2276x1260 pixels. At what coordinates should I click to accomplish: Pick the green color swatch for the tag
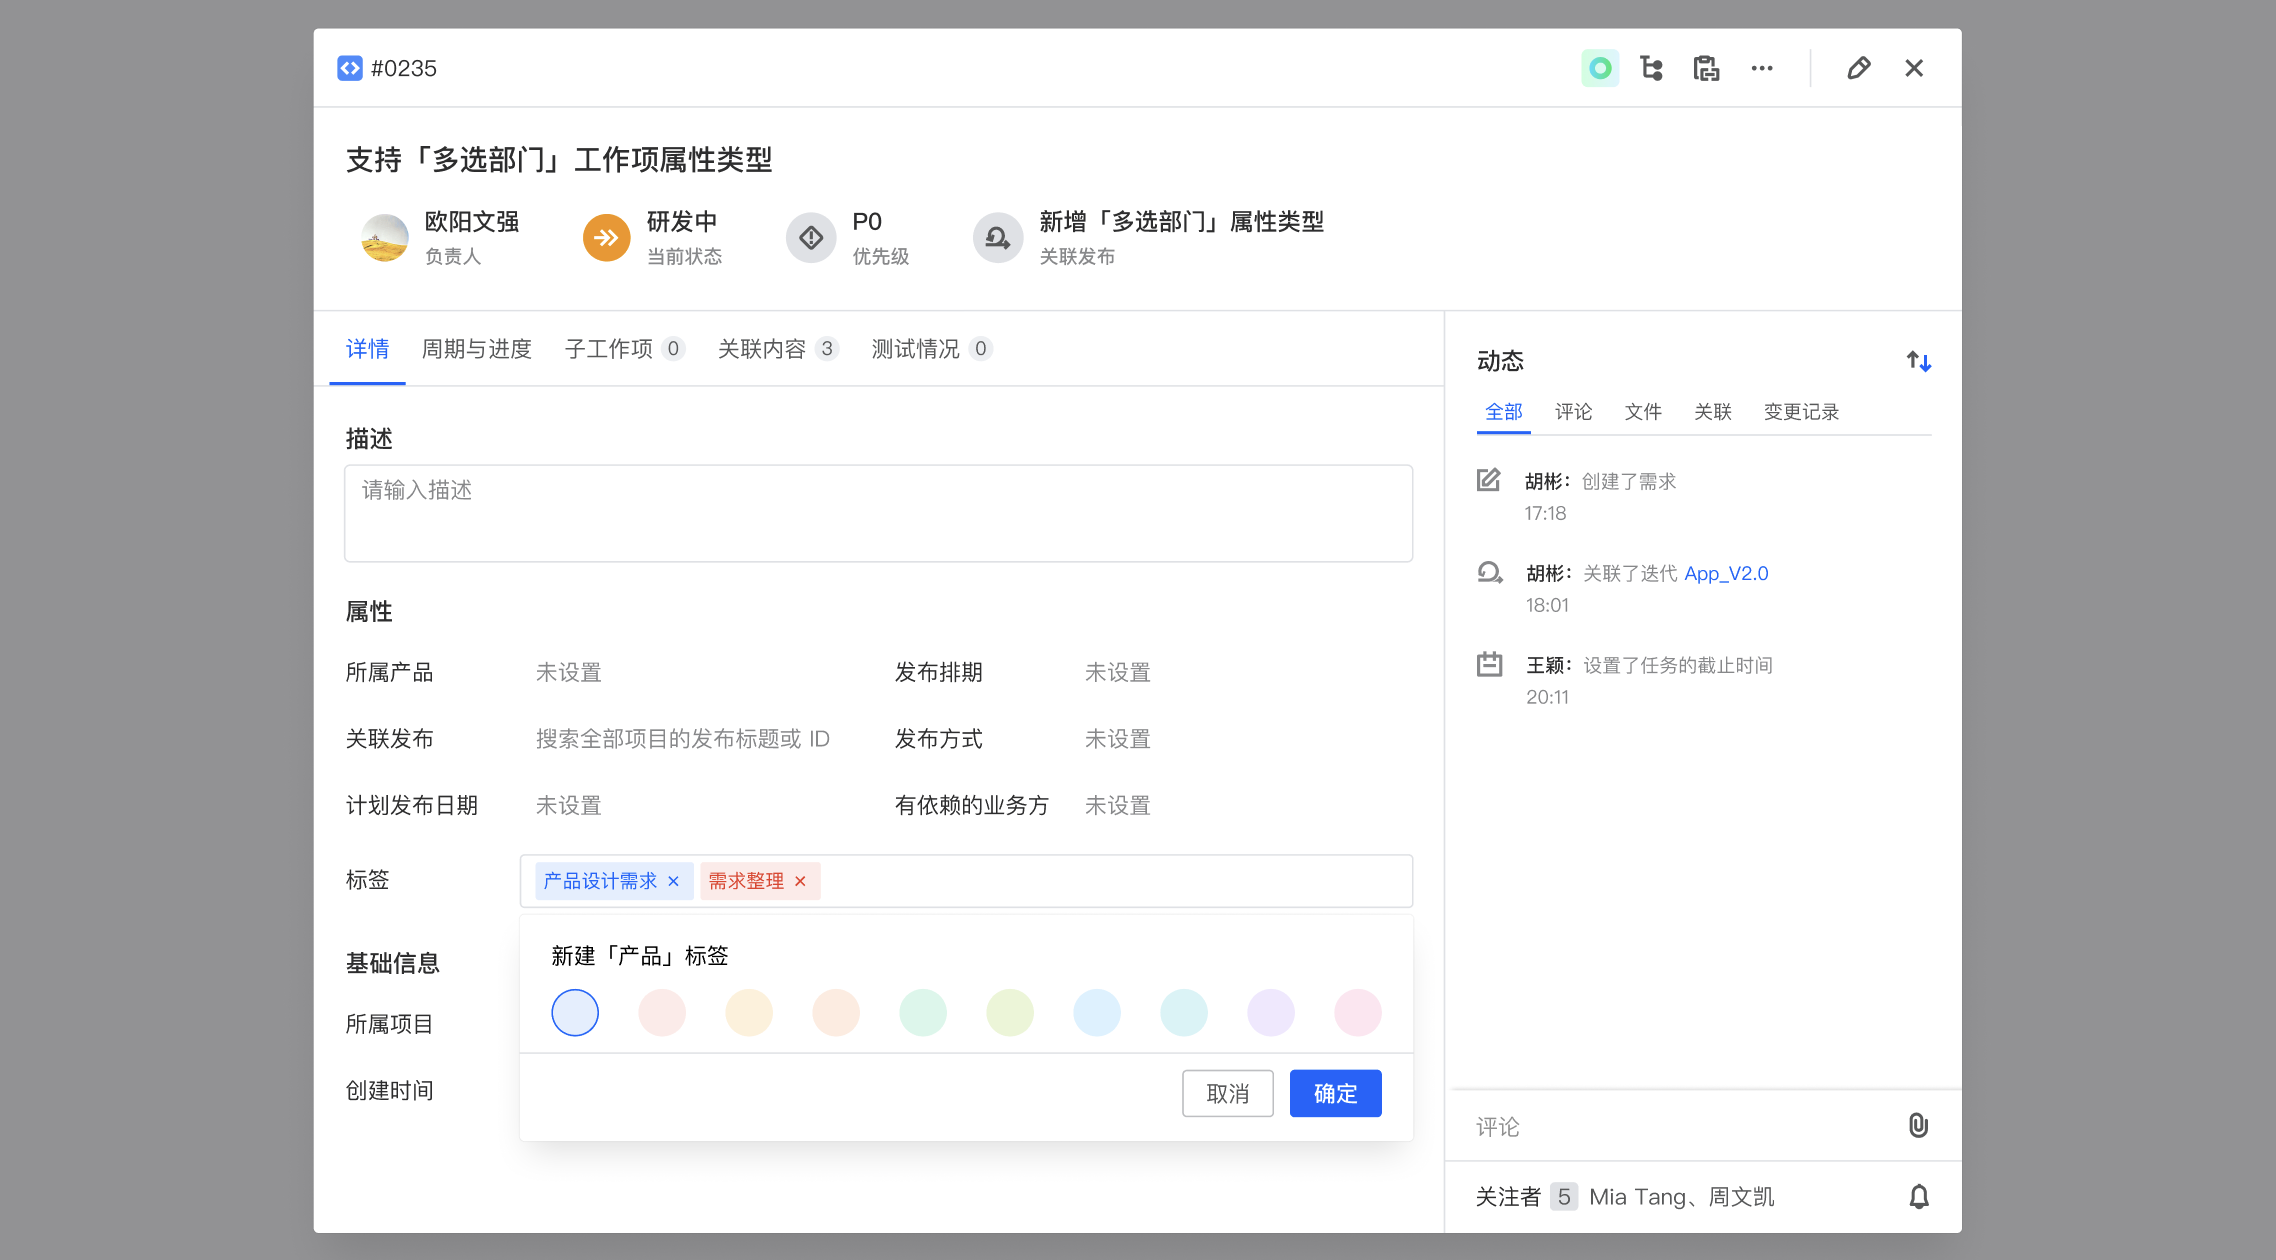coord(923,1012)
